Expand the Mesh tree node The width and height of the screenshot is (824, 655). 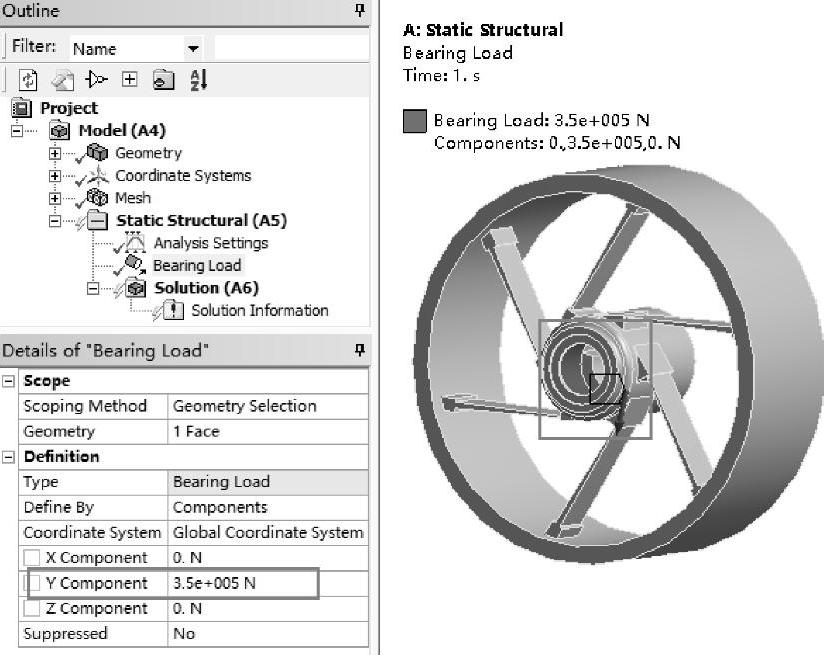click(x=55, y=197)
